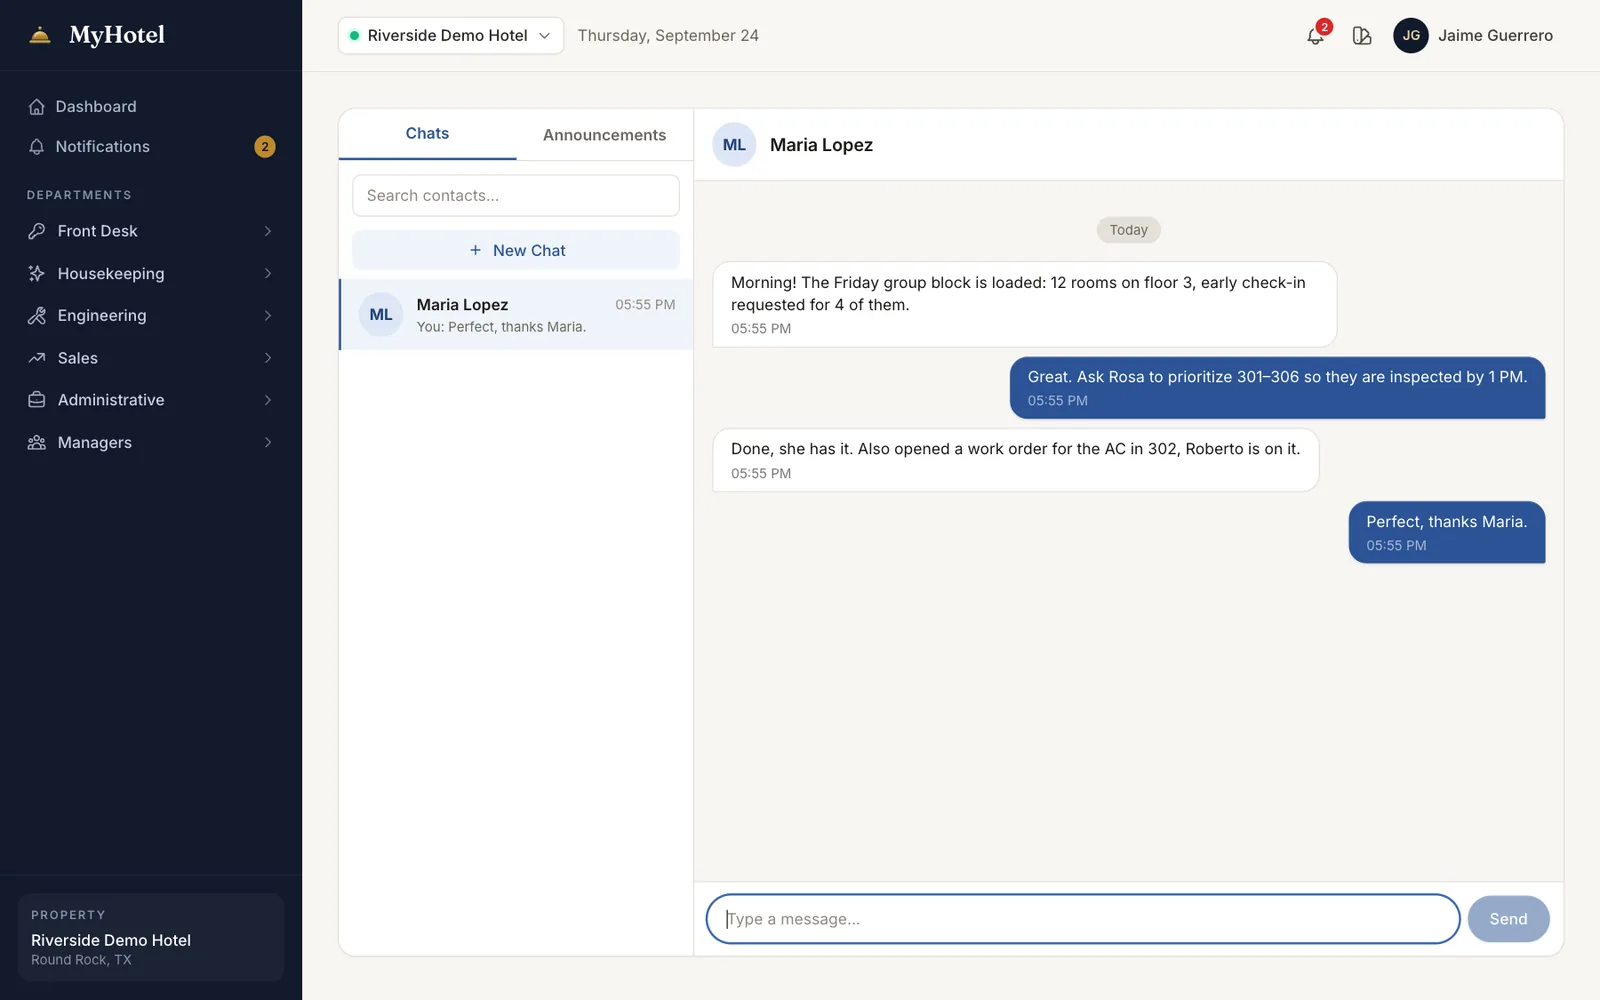Select Front Desk in departments menu
This screenshot has width=1600, height=1000.
coord(151,231)
